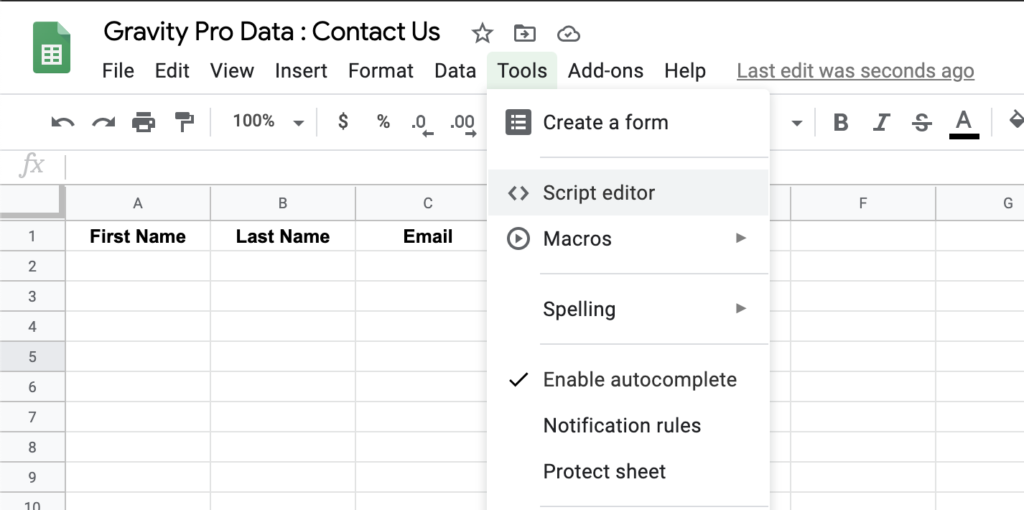Screen dimensions: 1024x510
Task: Open the File menu
Action: [x=118, y=71]
